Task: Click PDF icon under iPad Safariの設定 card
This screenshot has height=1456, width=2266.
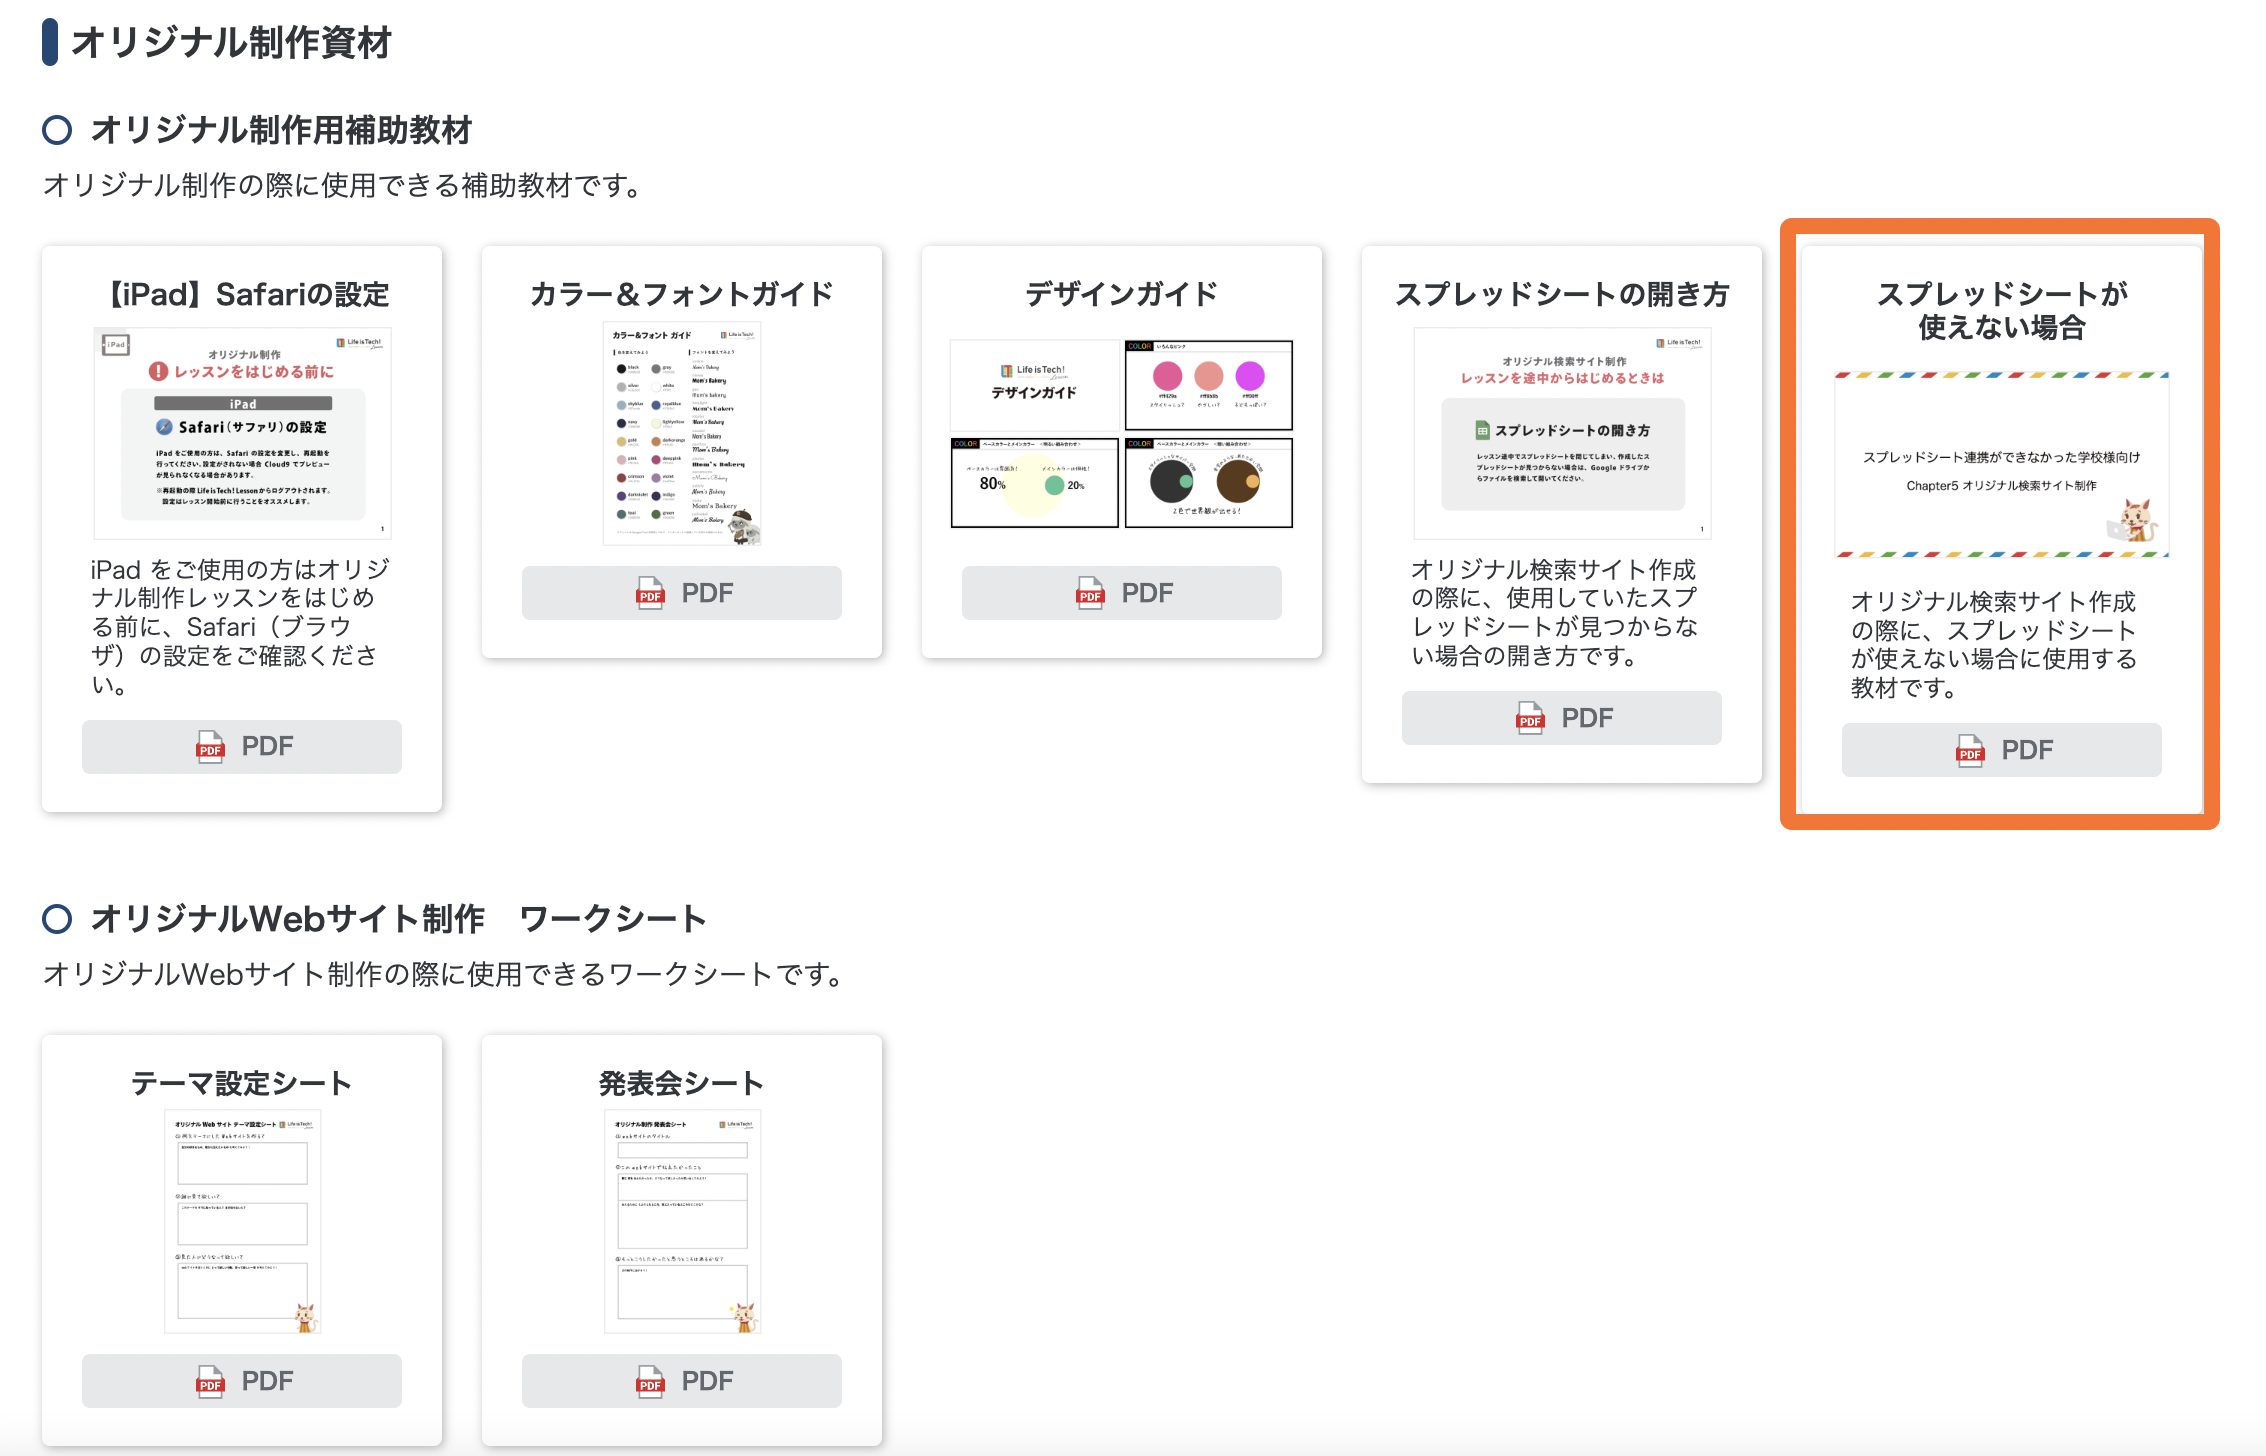Action: pos(210,747)
